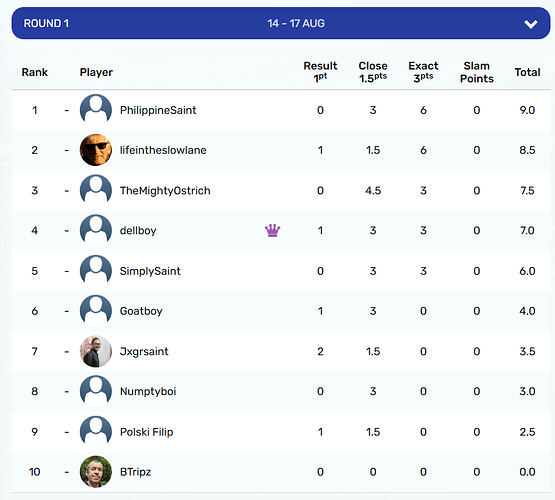Click the Total column header

527,72
